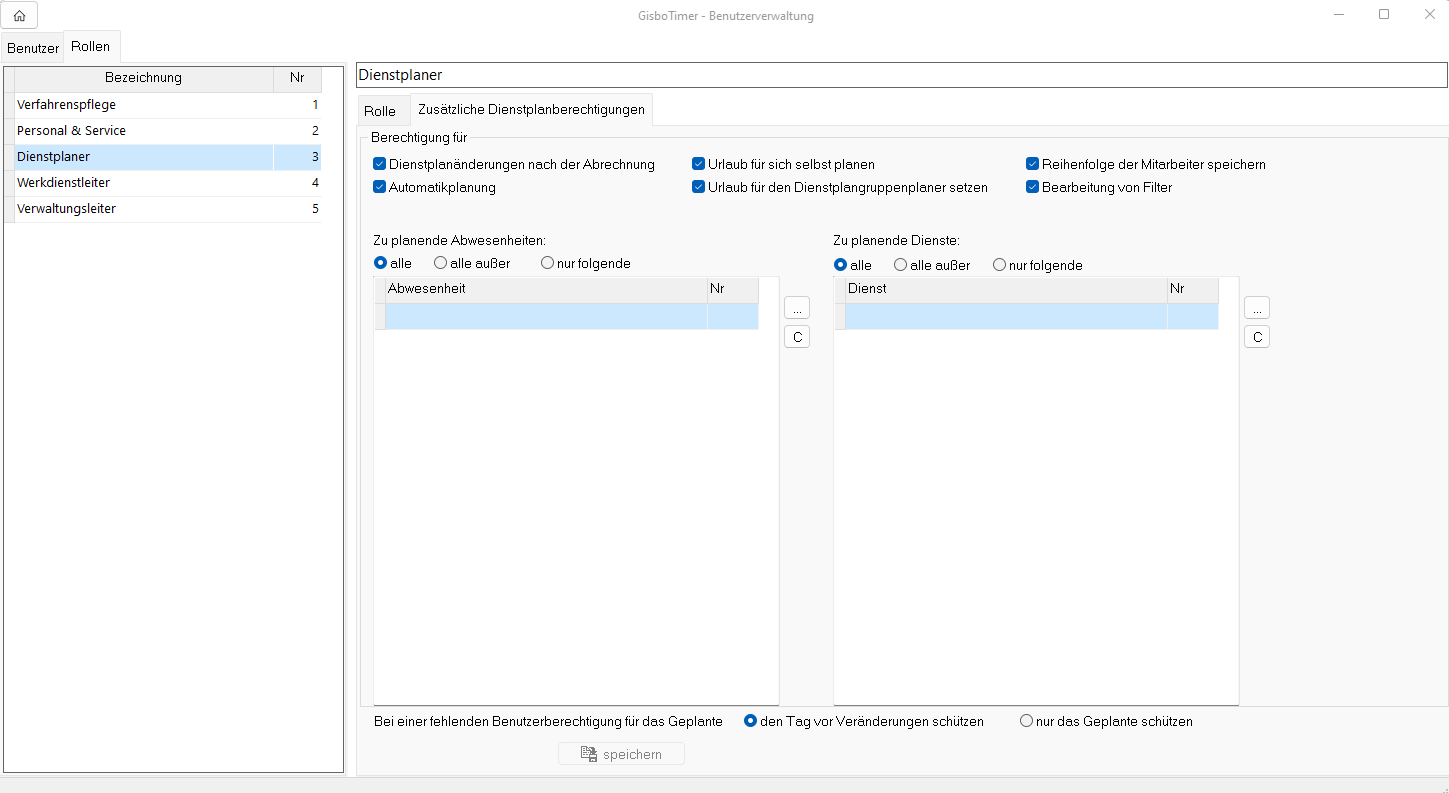This screenshot has width=1449, height=793.
Task: Clear absence list with the C button
Action: coord(797,337)
